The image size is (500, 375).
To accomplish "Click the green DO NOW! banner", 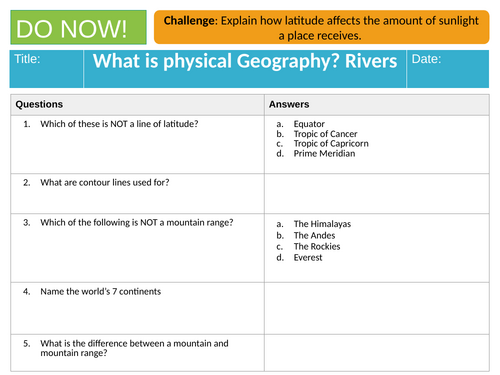I will pos(78,27).
